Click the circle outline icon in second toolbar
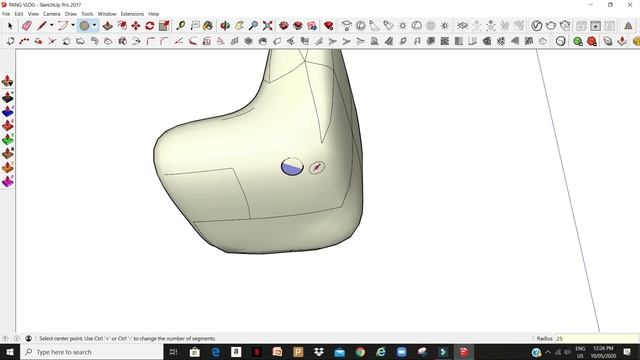640x360 pixels. click(x=561, y=41)
